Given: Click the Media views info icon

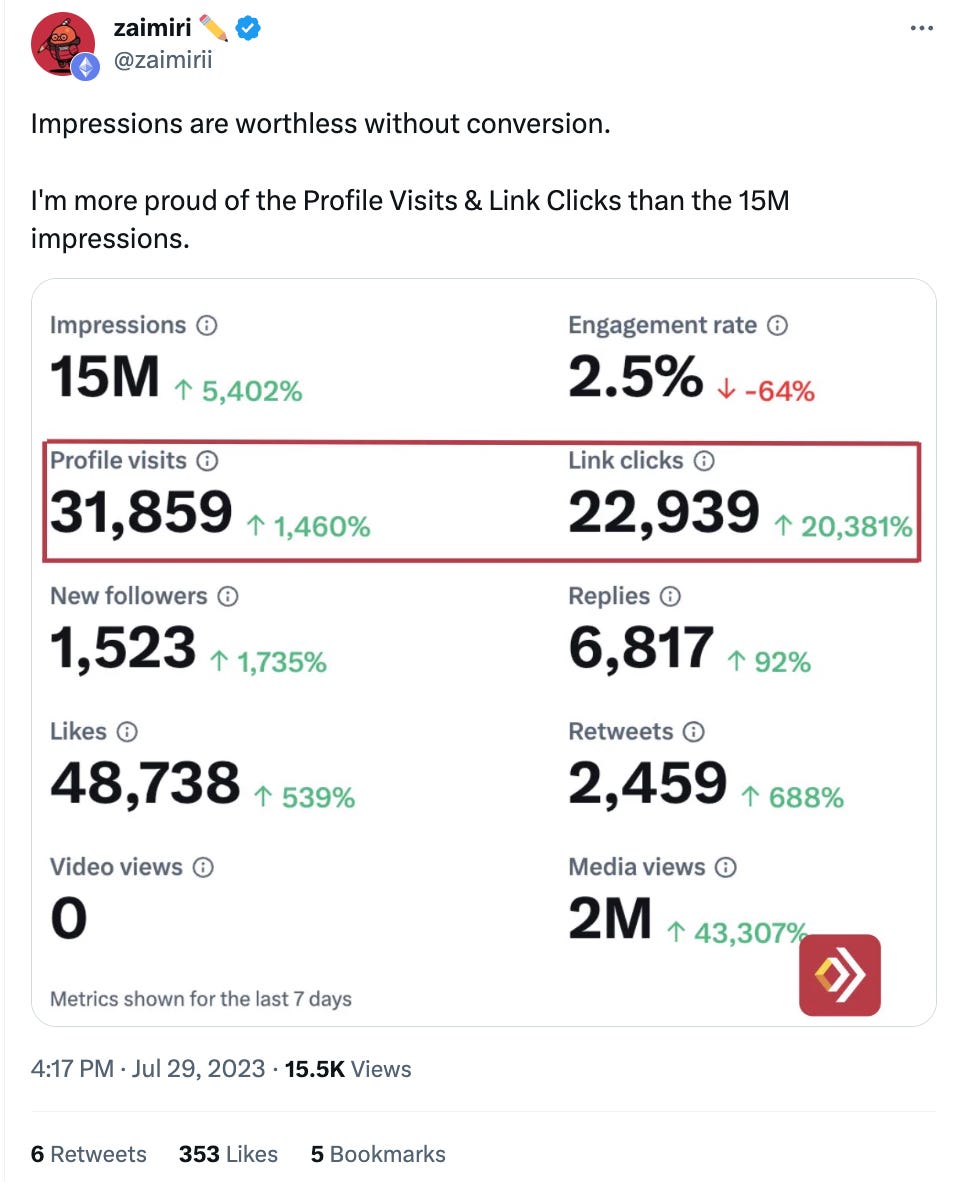Looking at the screenshot, I should pyautogui.click(x=726, y=868).
